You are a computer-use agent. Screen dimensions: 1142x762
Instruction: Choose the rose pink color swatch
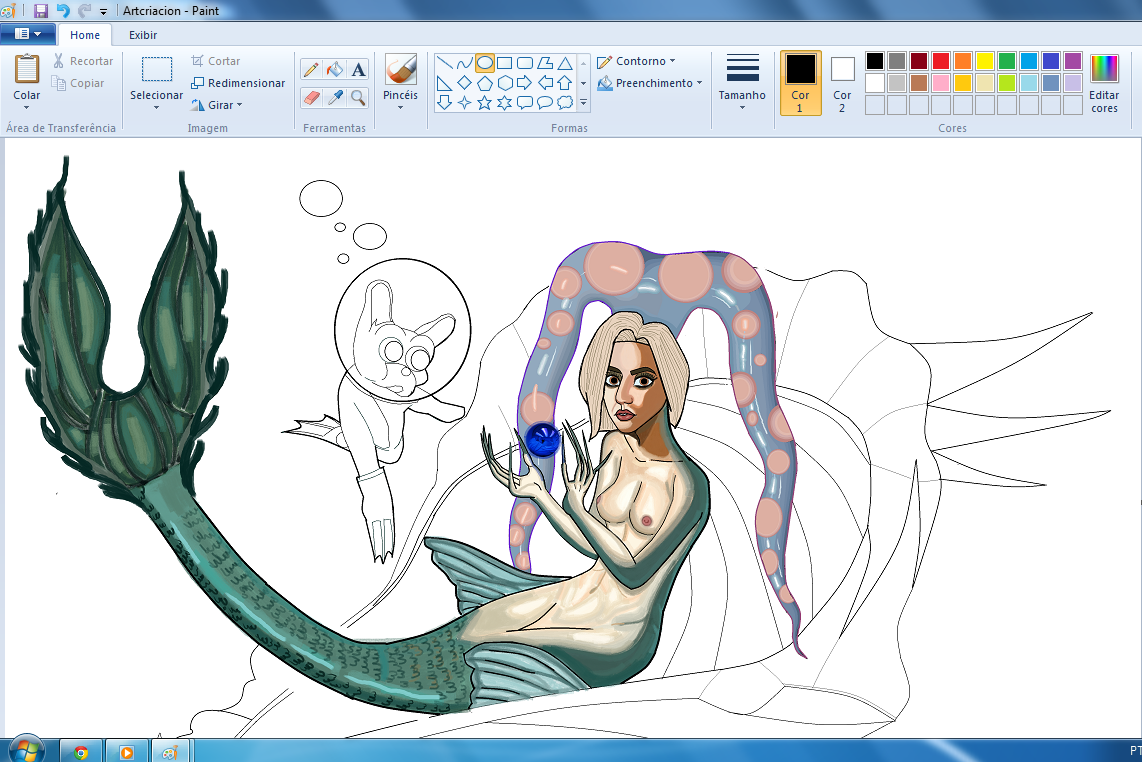(941, 83)
